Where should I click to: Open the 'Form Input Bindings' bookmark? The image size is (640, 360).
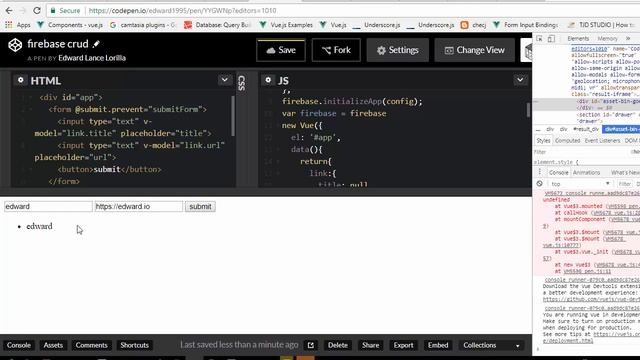click(x=525, y=25)
